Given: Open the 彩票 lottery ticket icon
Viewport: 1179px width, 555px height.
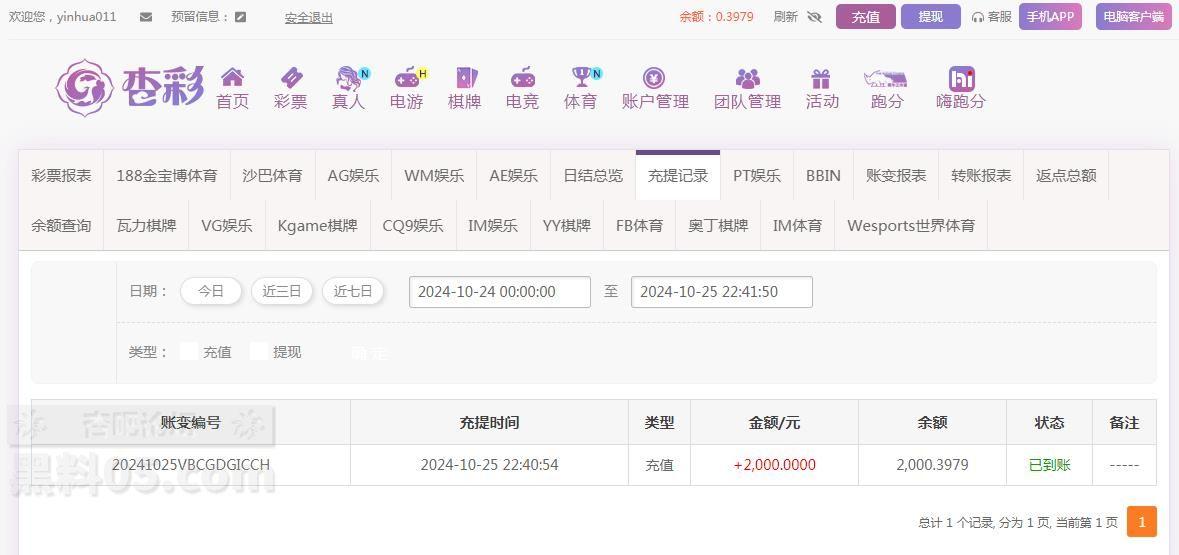Looking at the screenshot, I should (x=291, y=77).
